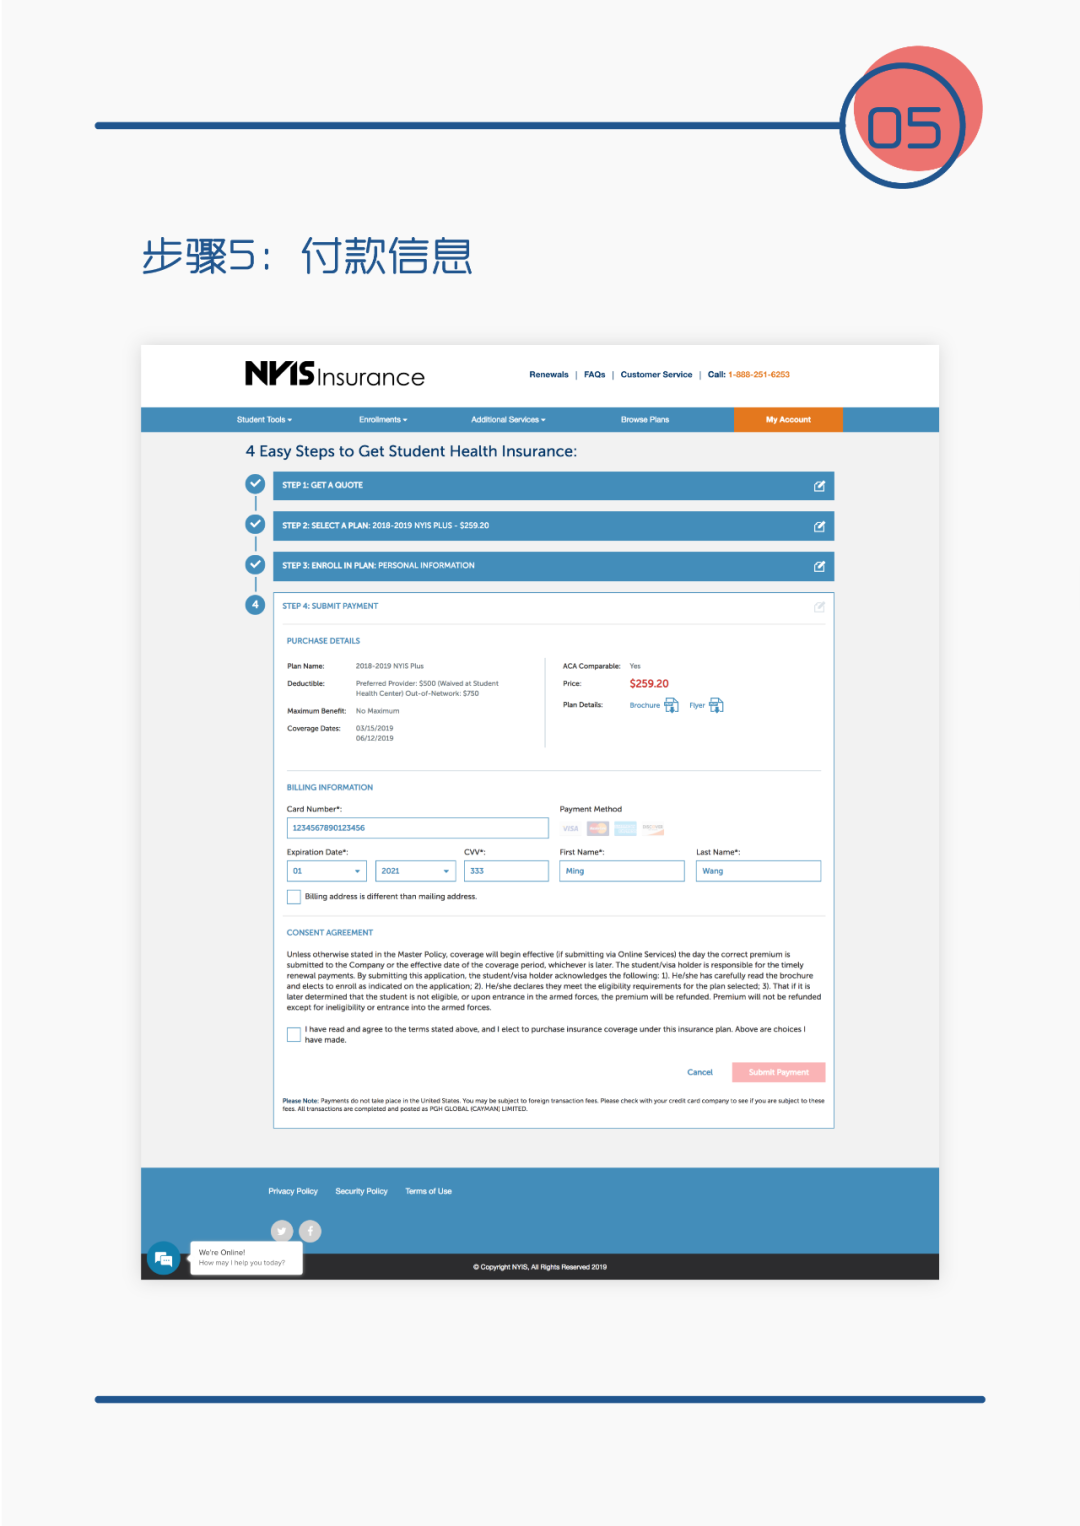
Task: Open Customer Service link
Action: [656, 375]
